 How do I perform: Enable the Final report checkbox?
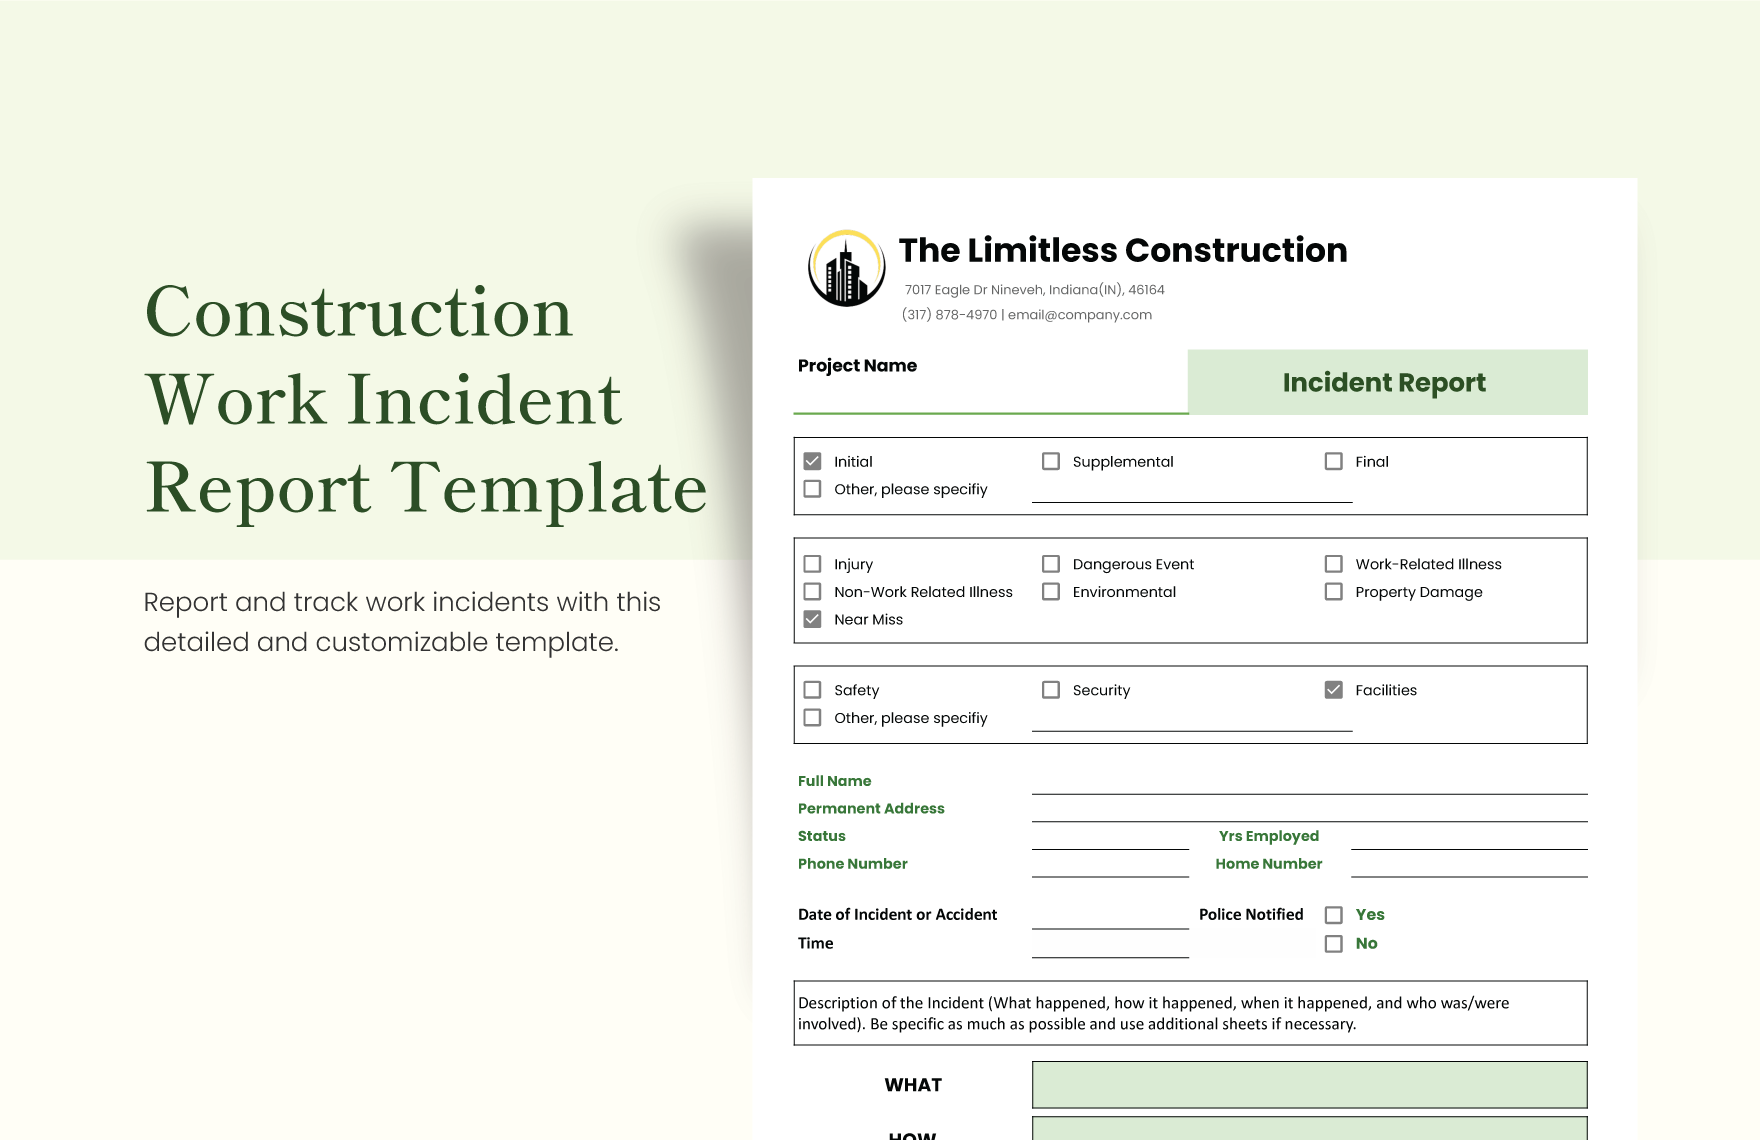click(1333, 461)
